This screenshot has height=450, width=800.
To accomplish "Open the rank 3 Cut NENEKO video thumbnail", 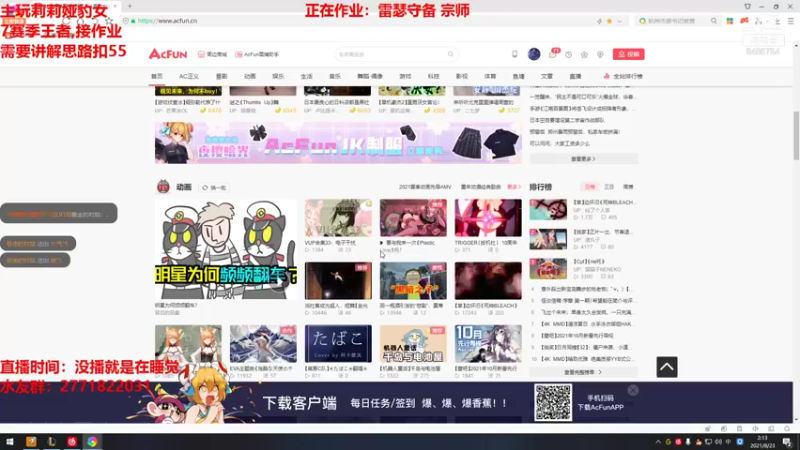I will pos(548,269).
